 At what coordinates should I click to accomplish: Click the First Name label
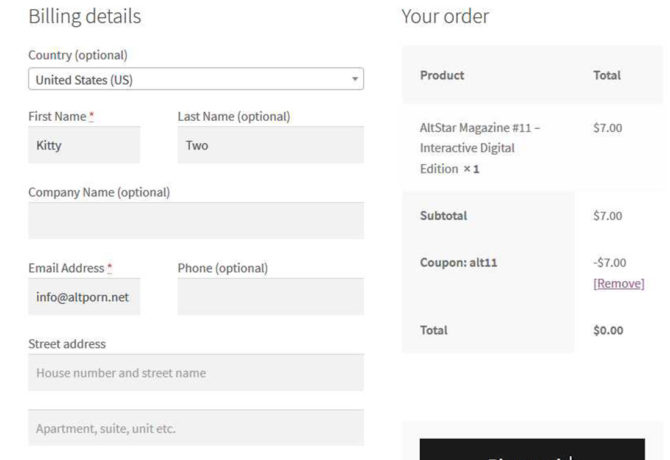coord(57,116)
